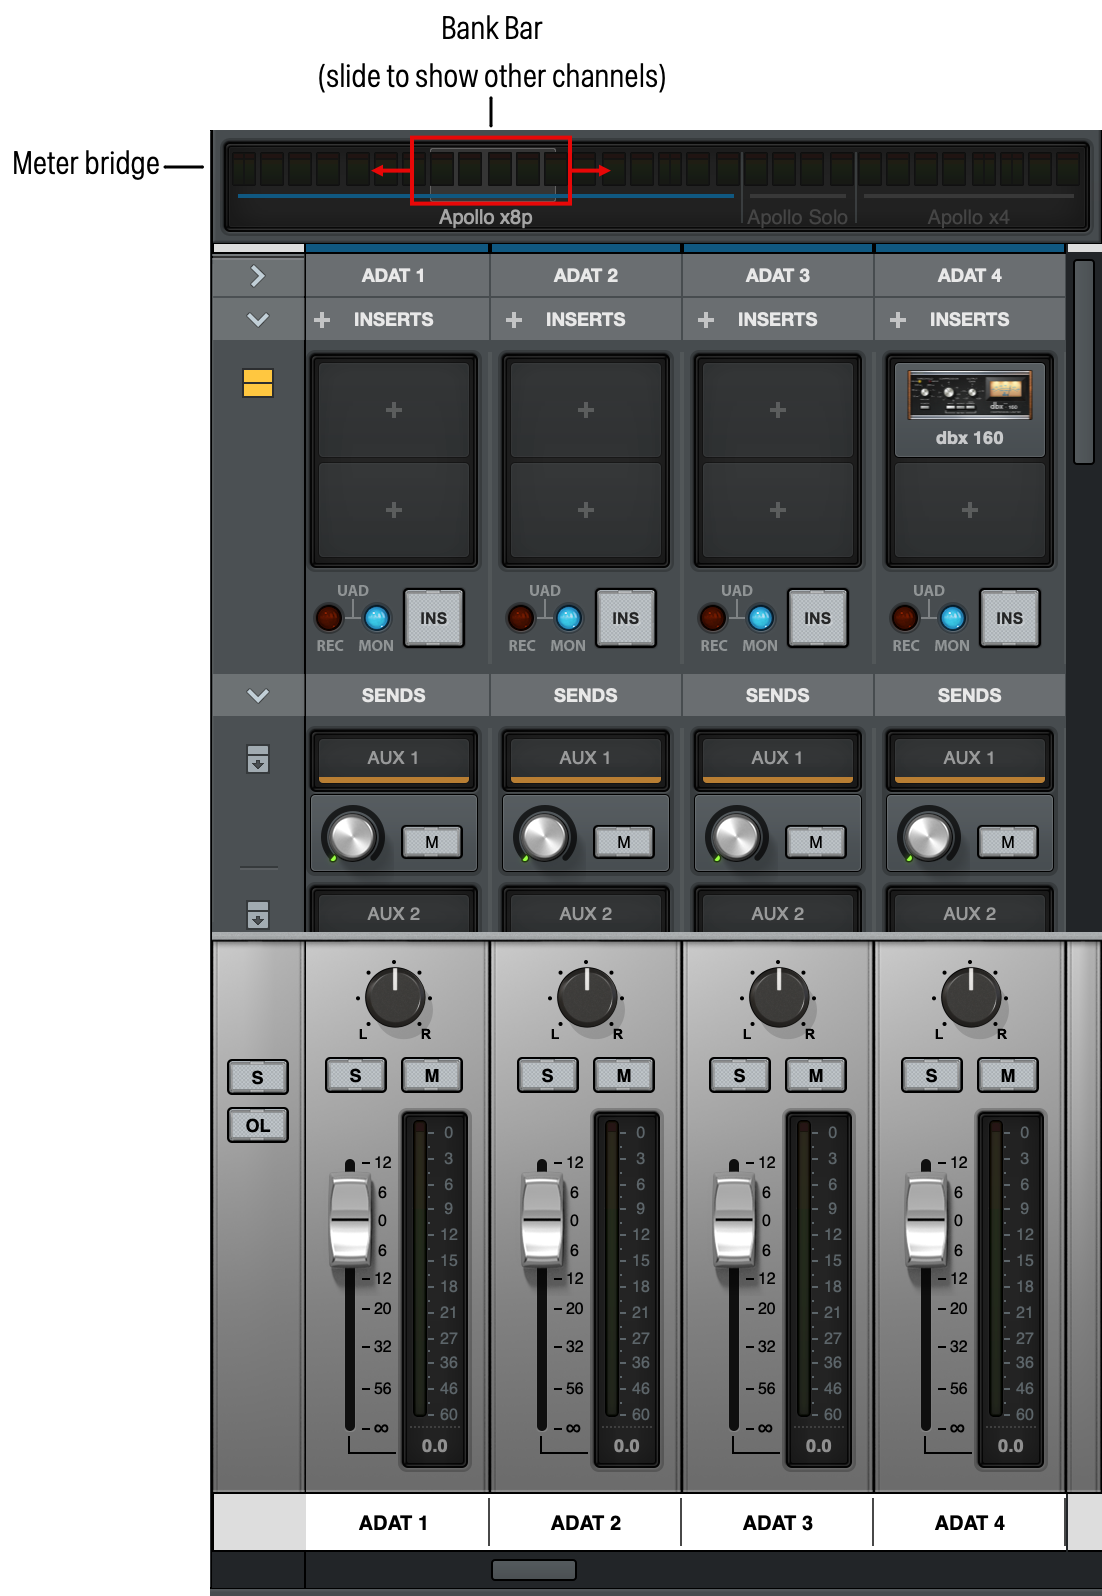Add a plugin in ADAT 4's second insert slot
This screenshot has height=1596, width=1102.
click(970, 510)
